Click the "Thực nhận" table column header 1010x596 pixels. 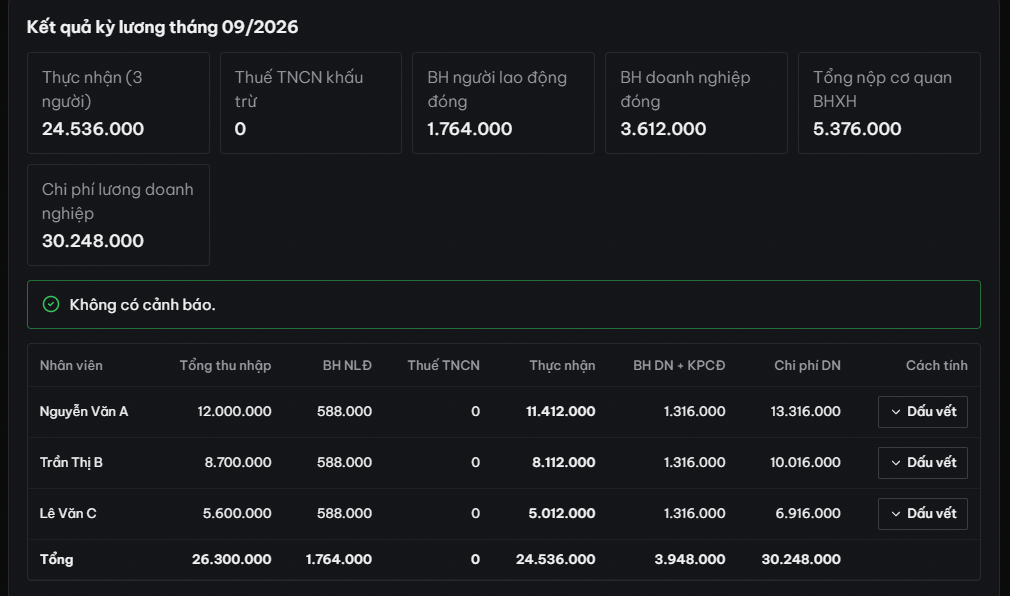pos(562,365)
